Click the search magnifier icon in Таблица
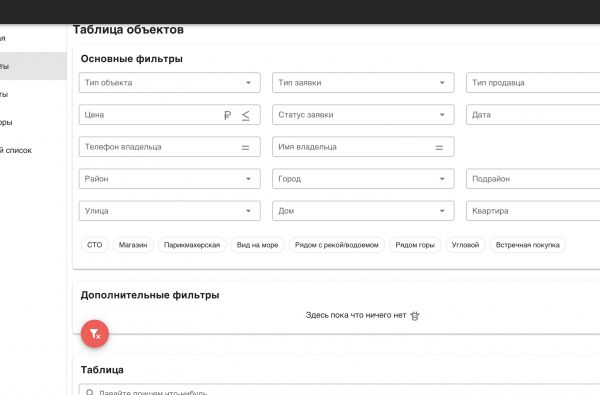This screenshot has width=600, height=395. (x=90, y=392)
